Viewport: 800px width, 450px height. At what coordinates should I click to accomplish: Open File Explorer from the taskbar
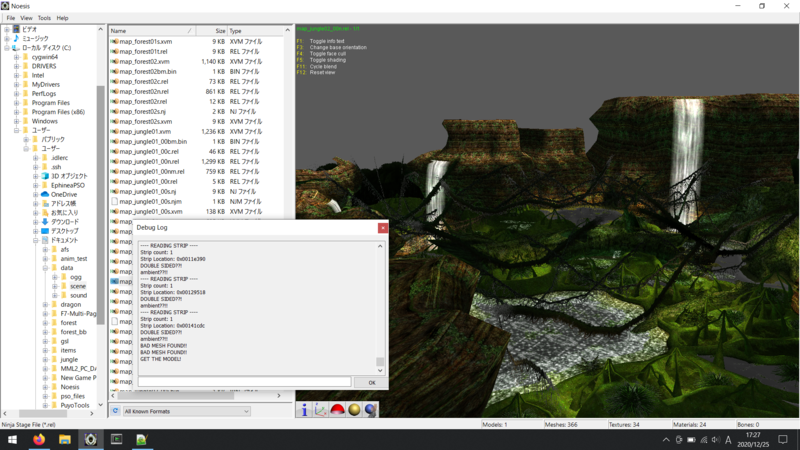[x=65, y=439]
